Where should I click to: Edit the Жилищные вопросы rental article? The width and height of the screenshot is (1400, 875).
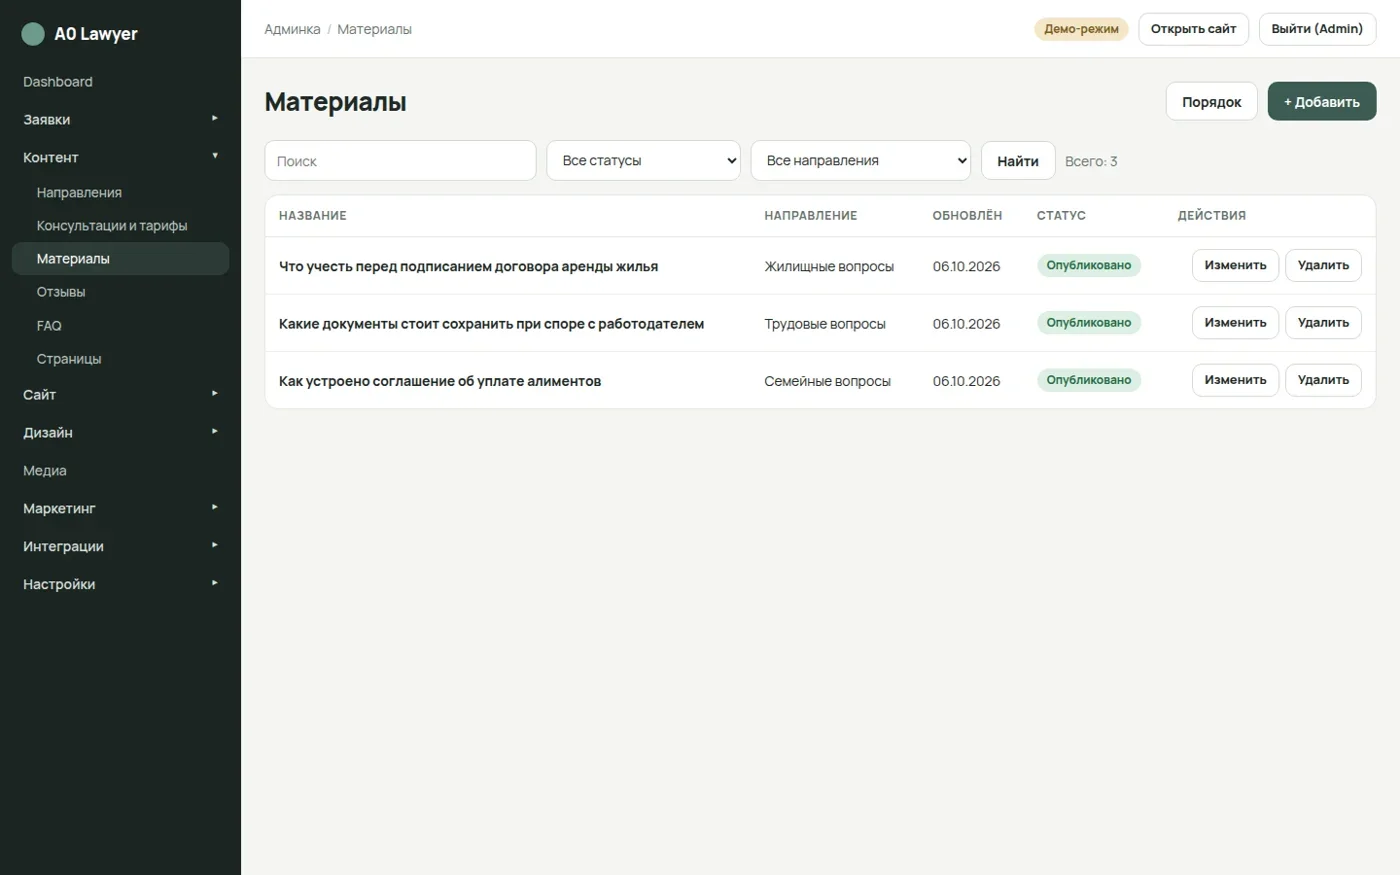(1235, 265)
